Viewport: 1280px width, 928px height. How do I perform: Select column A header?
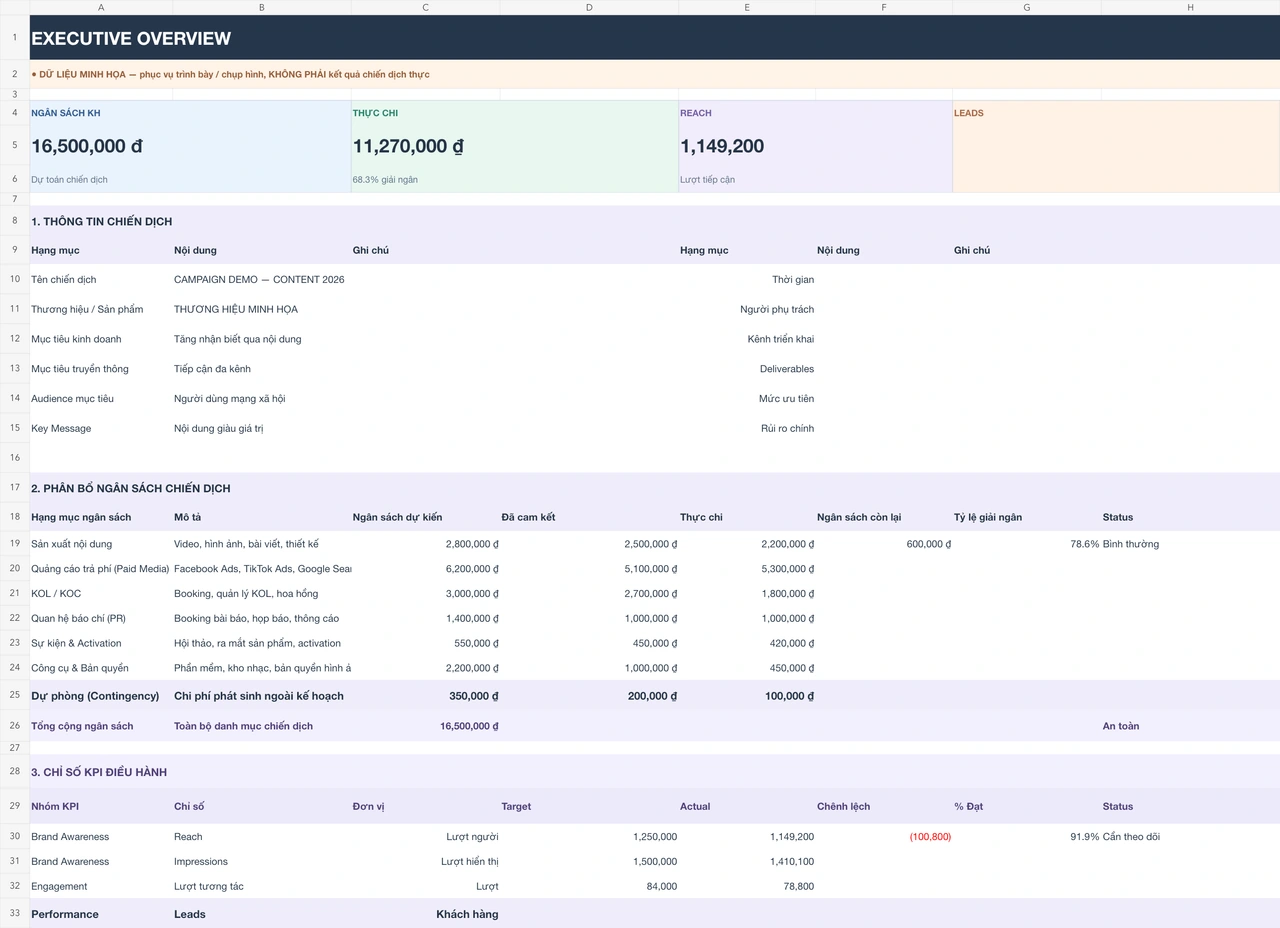coord(101,7)
